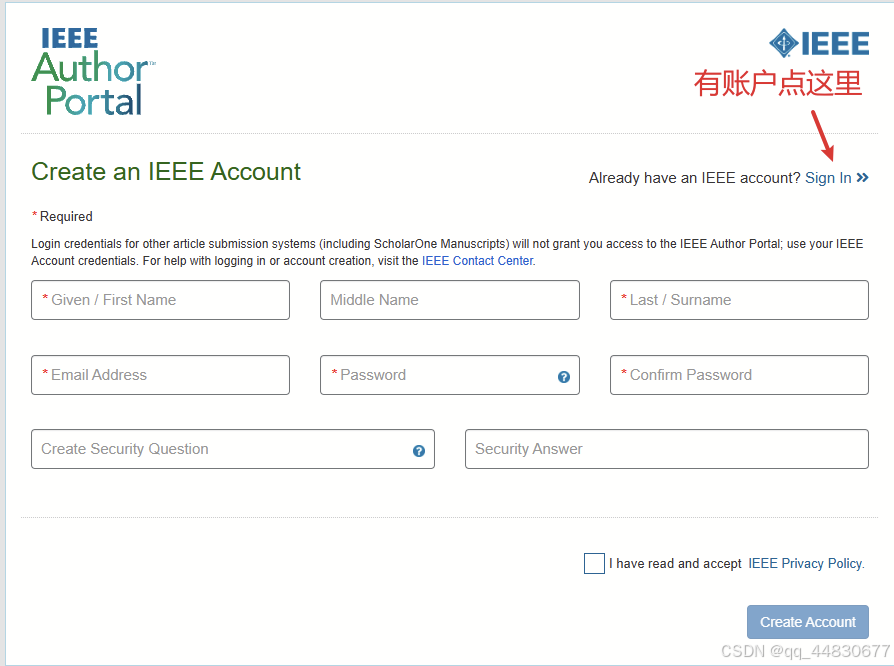Viewport: 894px width, 666px height.
Task: Click the Create Account button
Action: coord(807,622)
